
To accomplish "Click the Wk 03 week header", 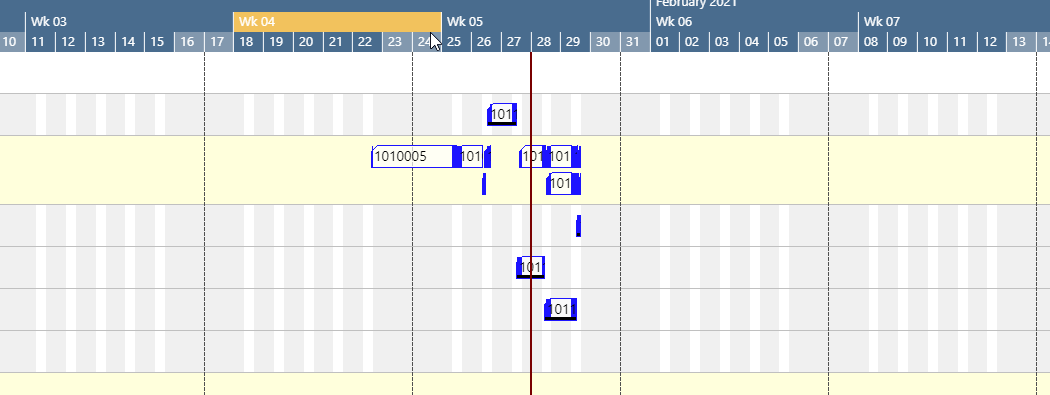I will click(129, 21).
